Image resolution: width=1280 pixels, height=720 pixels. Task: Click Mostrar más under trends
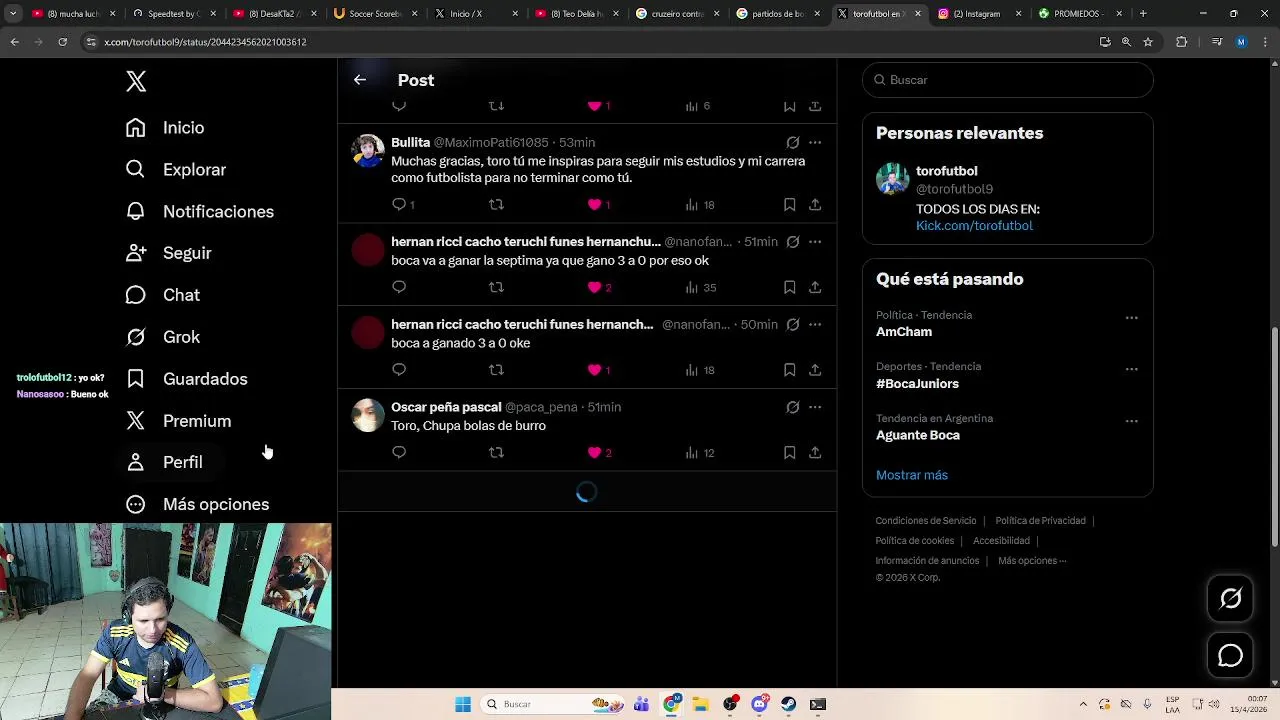click(912, 475)
